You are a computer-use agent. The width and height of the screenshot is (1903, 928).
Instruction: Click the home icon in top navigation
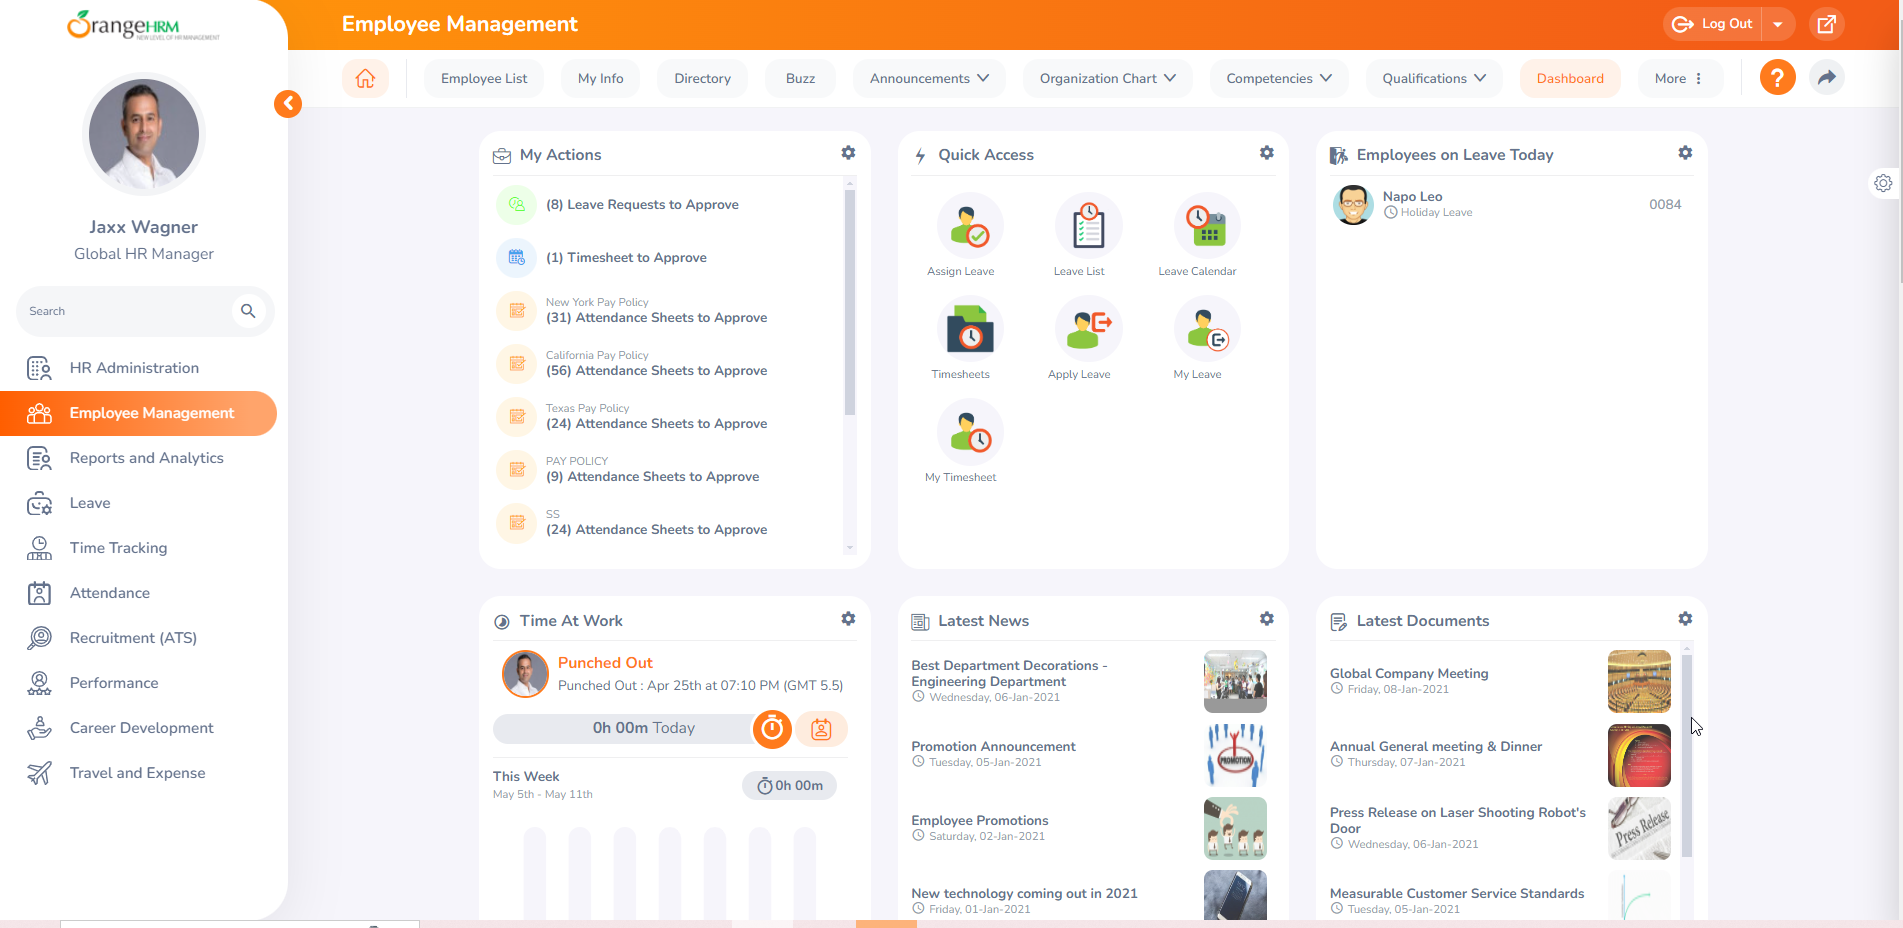[x=365, y=78]
